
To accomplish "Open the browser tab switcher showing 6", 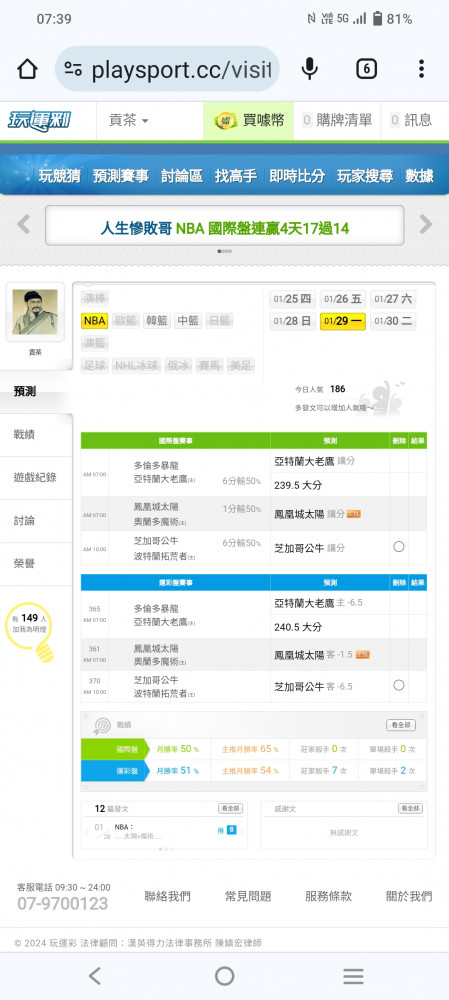I will 366,68.
